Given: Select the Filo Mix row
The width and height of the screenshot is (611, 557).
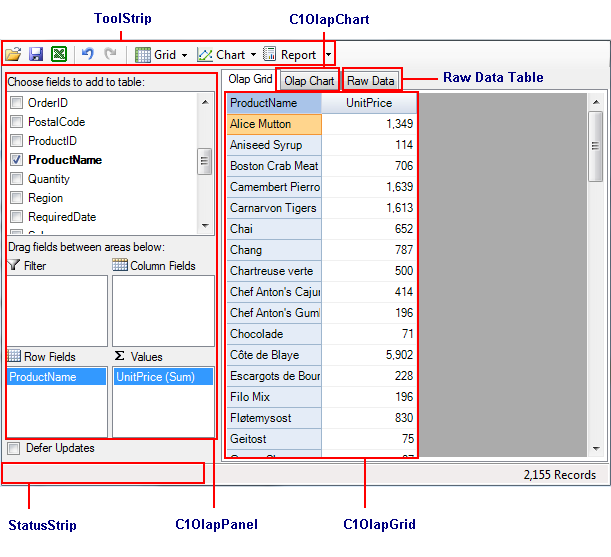Looking at the screenshot, I should click(274, 397).
